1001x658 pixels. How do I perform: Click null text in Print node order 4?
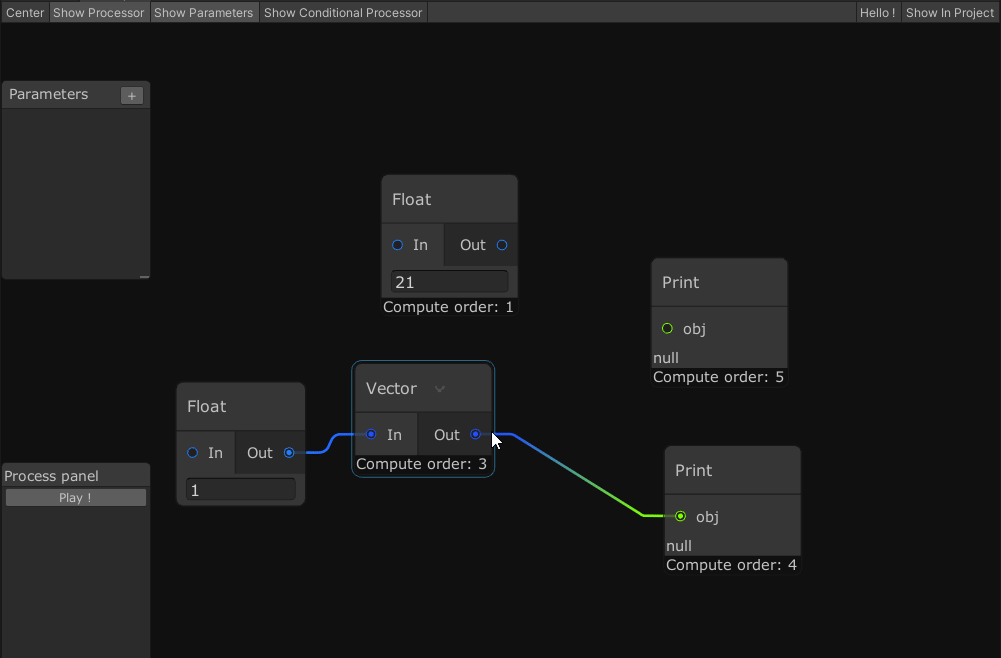tap(679, 546)
